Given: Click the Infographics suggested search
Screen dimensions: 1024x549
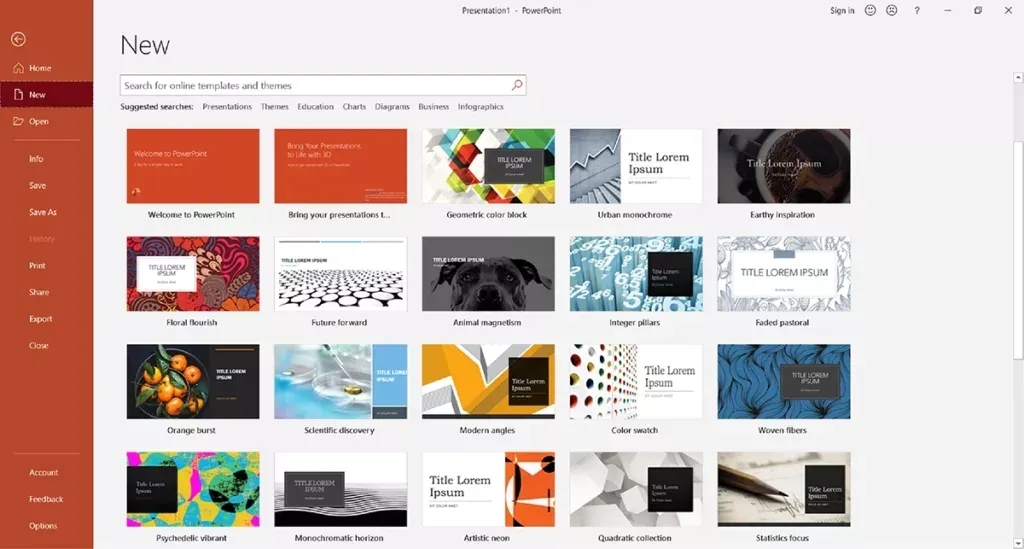Looking at the screenshot, I should pos(481,107).
